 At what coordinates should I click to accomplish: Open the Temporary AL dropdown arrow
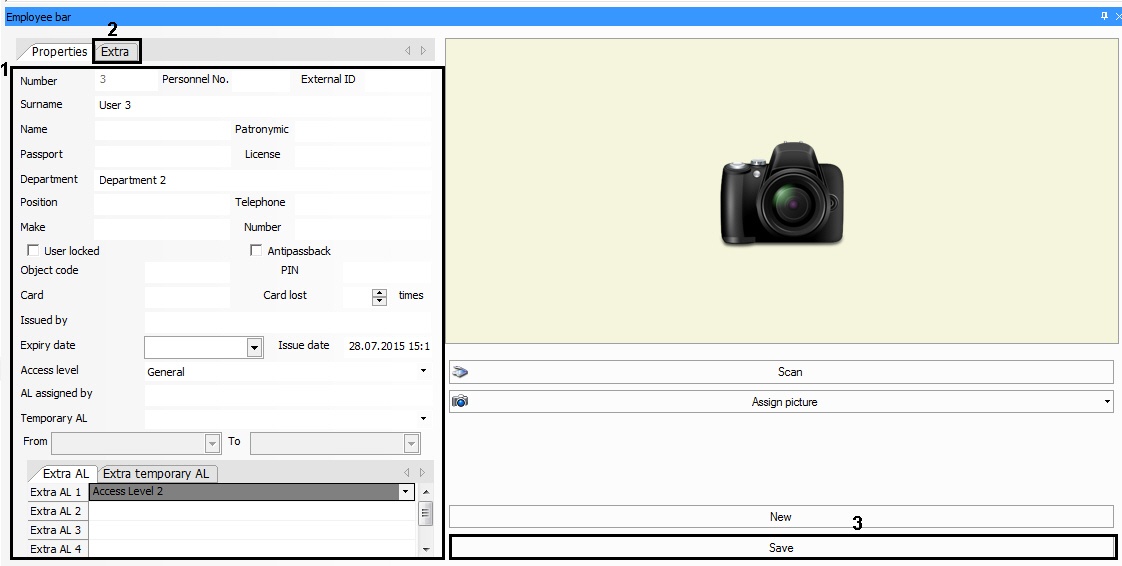click(423, 419)
